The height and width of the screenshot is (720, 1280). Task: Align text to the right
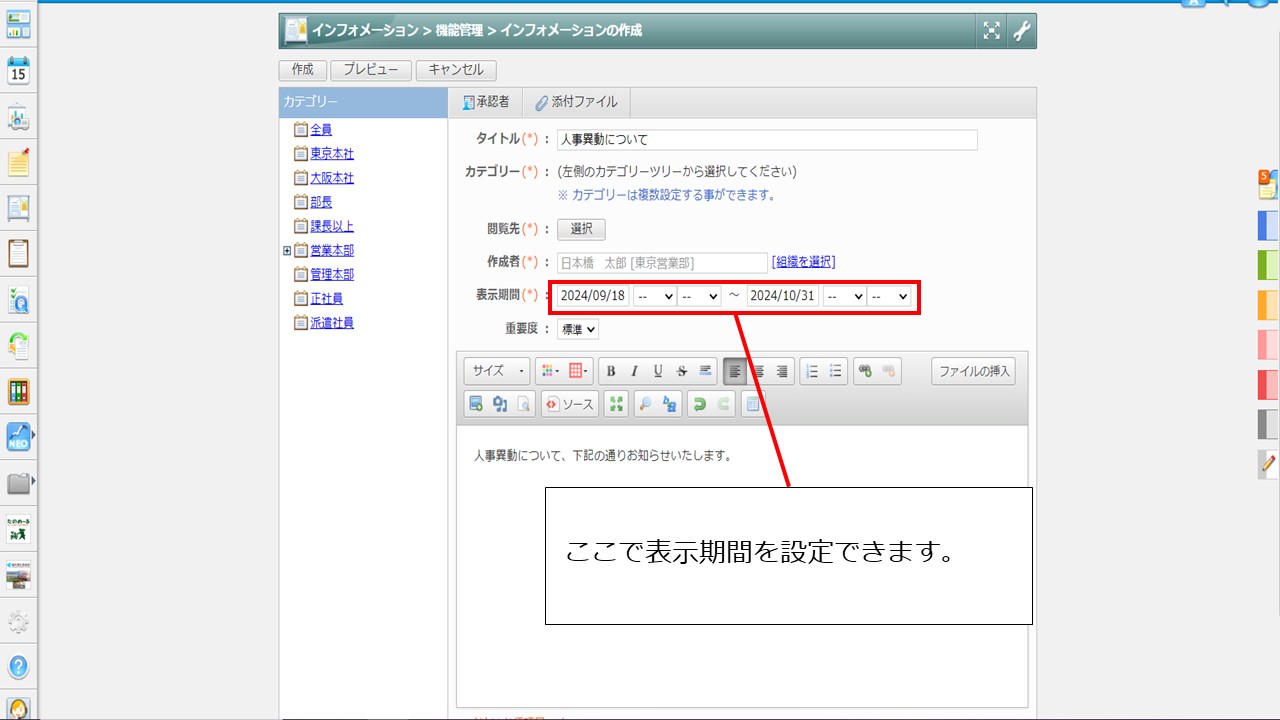(782, 371)
